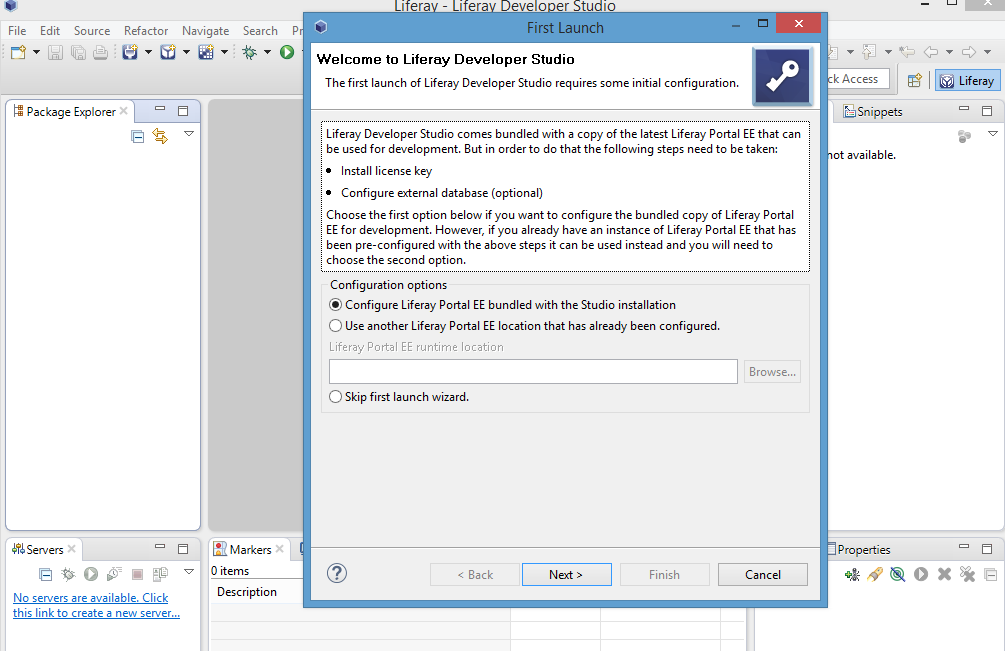Click the Debug bug icon in toolbar
Image resolution: width=1005 pixels, height=651 pixels.
pyautogui.click(x=249, y=53)
